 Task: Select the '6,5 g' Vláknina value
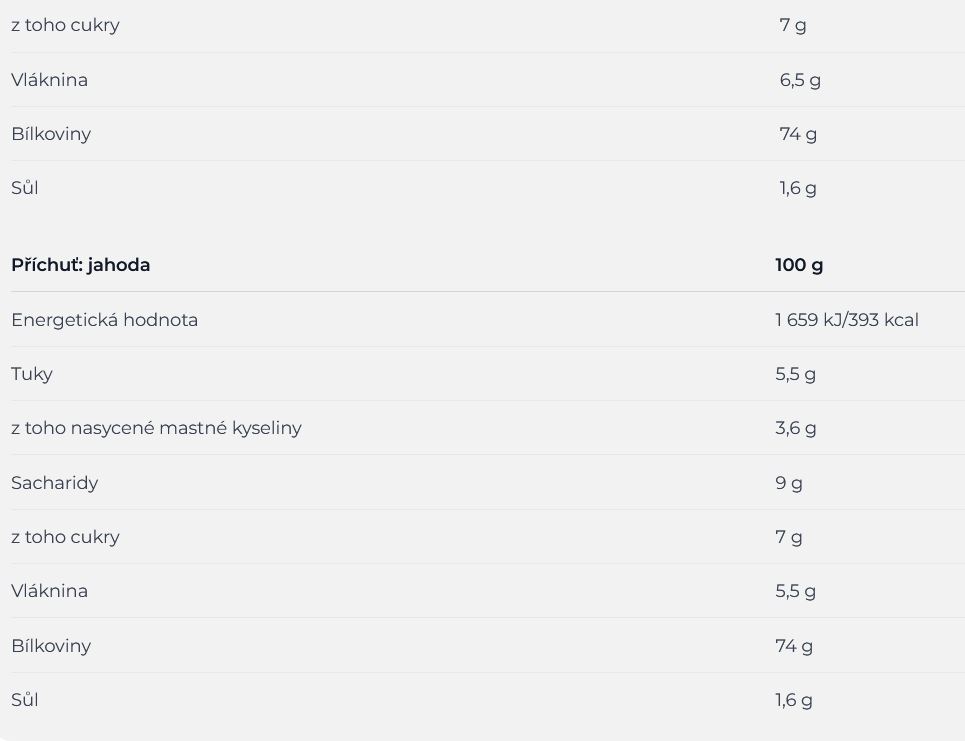click(800, 80)
